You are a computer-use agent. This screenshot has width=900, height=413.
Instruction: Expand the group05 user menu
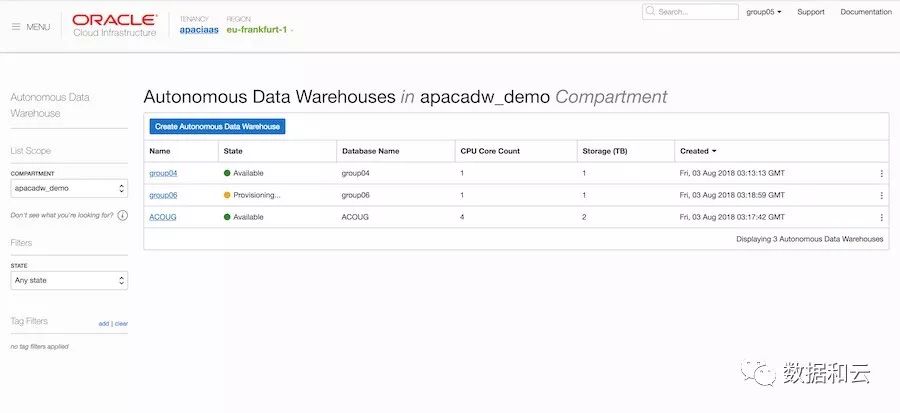(764, 12)
